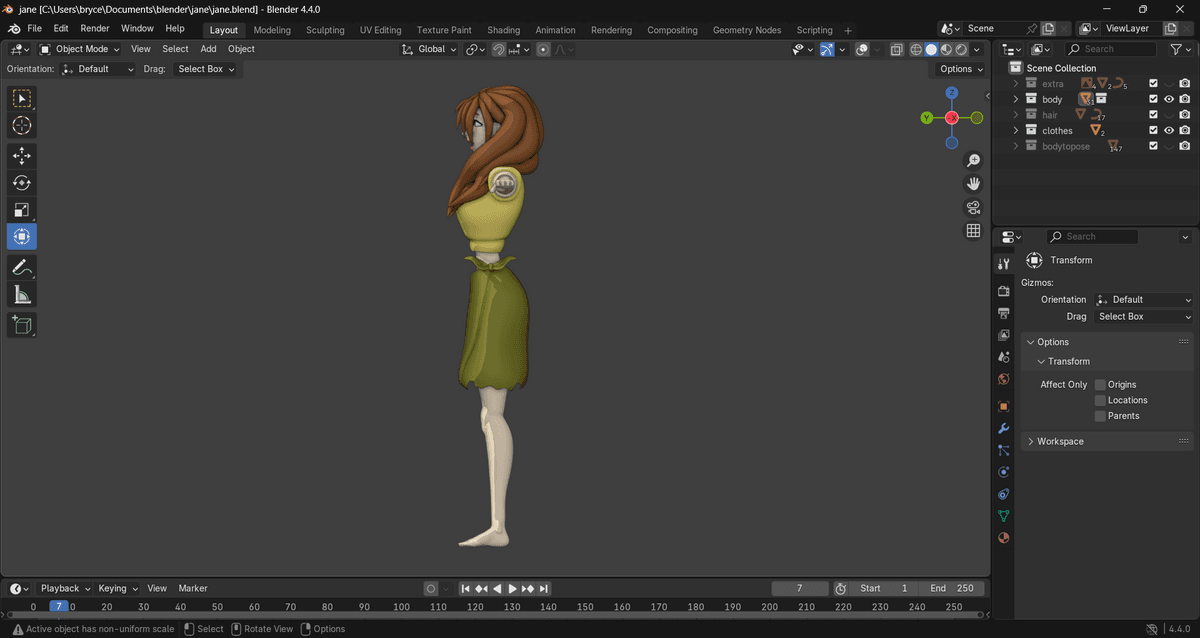Toggle camera view icon in viewport
The width and height of the screenshot is (1200, 638).
[973, 207]
